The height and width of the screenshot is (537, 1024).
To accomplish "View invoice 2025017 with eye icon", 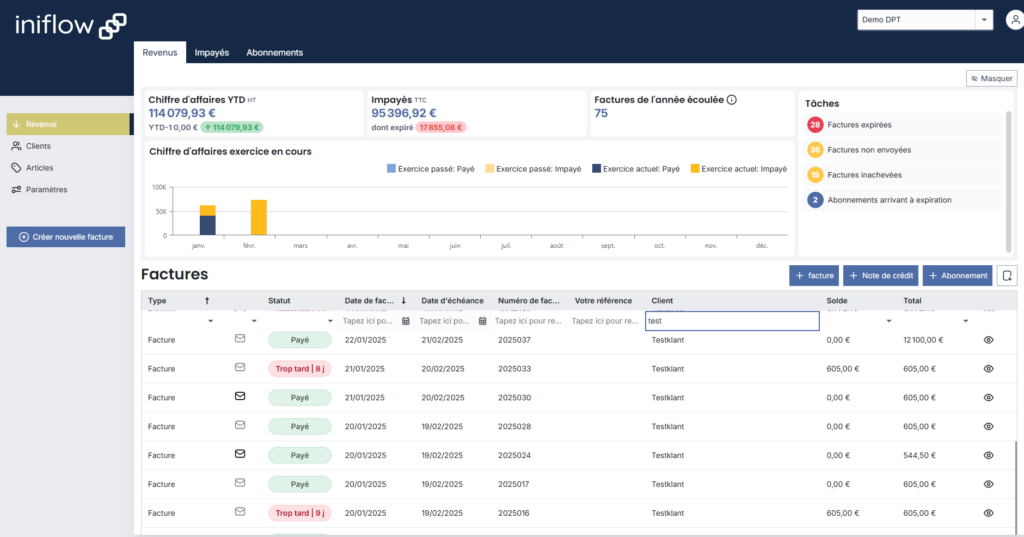I will coord(988,484).
